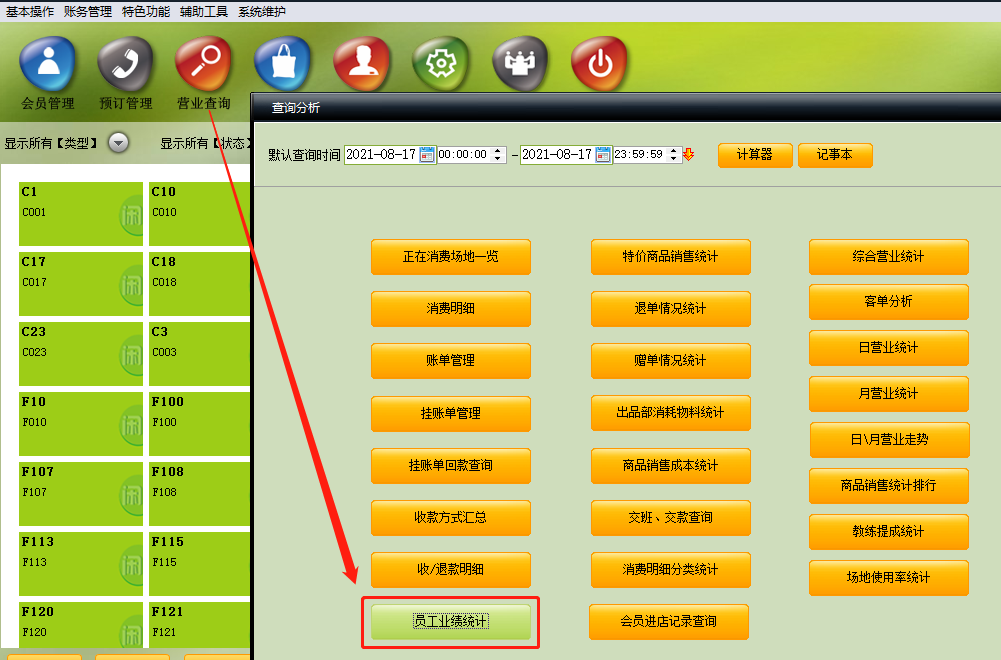Open 日营业统计 button

point(889,348)
